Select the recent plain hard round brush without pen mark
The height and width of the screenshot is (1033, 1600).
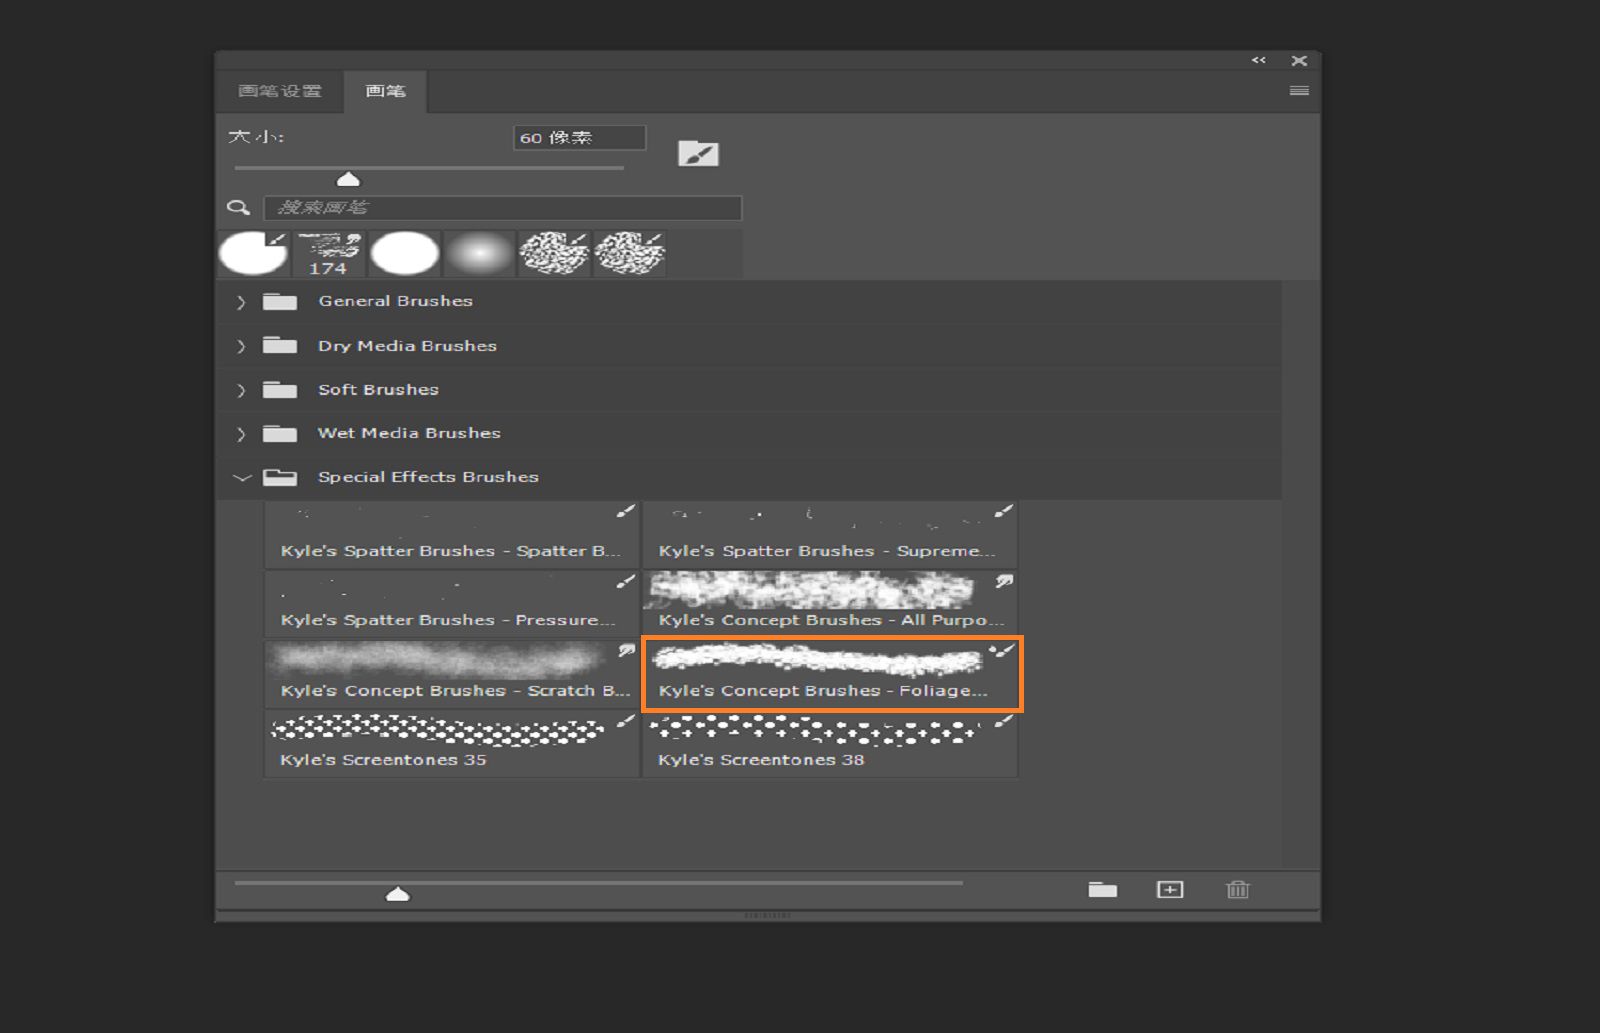tap(405, 253)
